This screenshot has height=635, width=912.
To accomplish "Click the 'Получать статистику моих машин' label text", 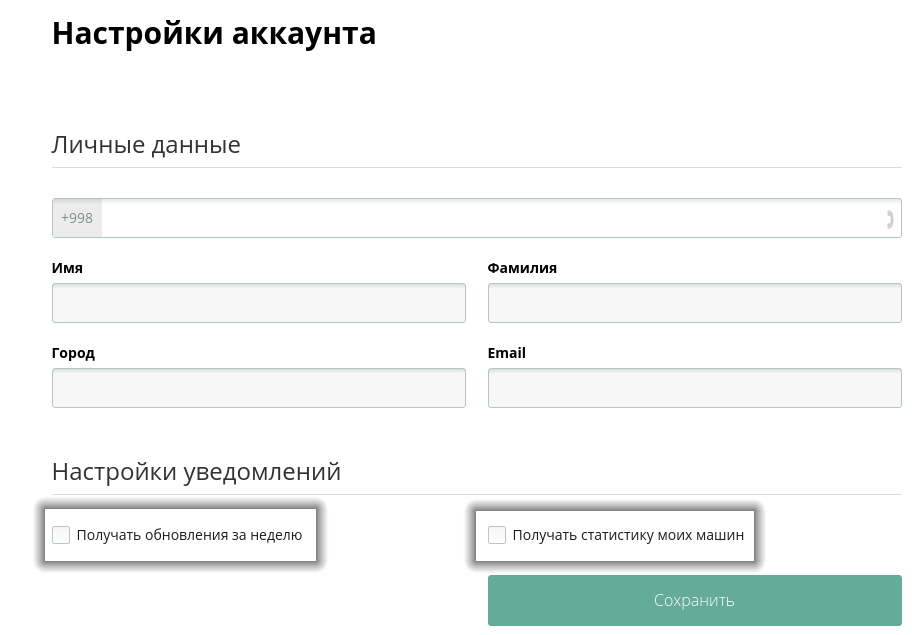I will 628,535.
